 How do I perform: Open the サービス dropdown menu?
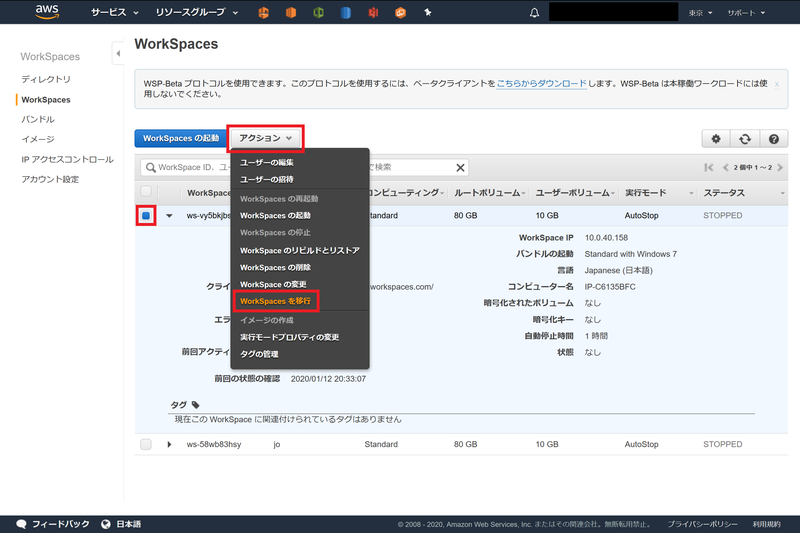point(115,12)
